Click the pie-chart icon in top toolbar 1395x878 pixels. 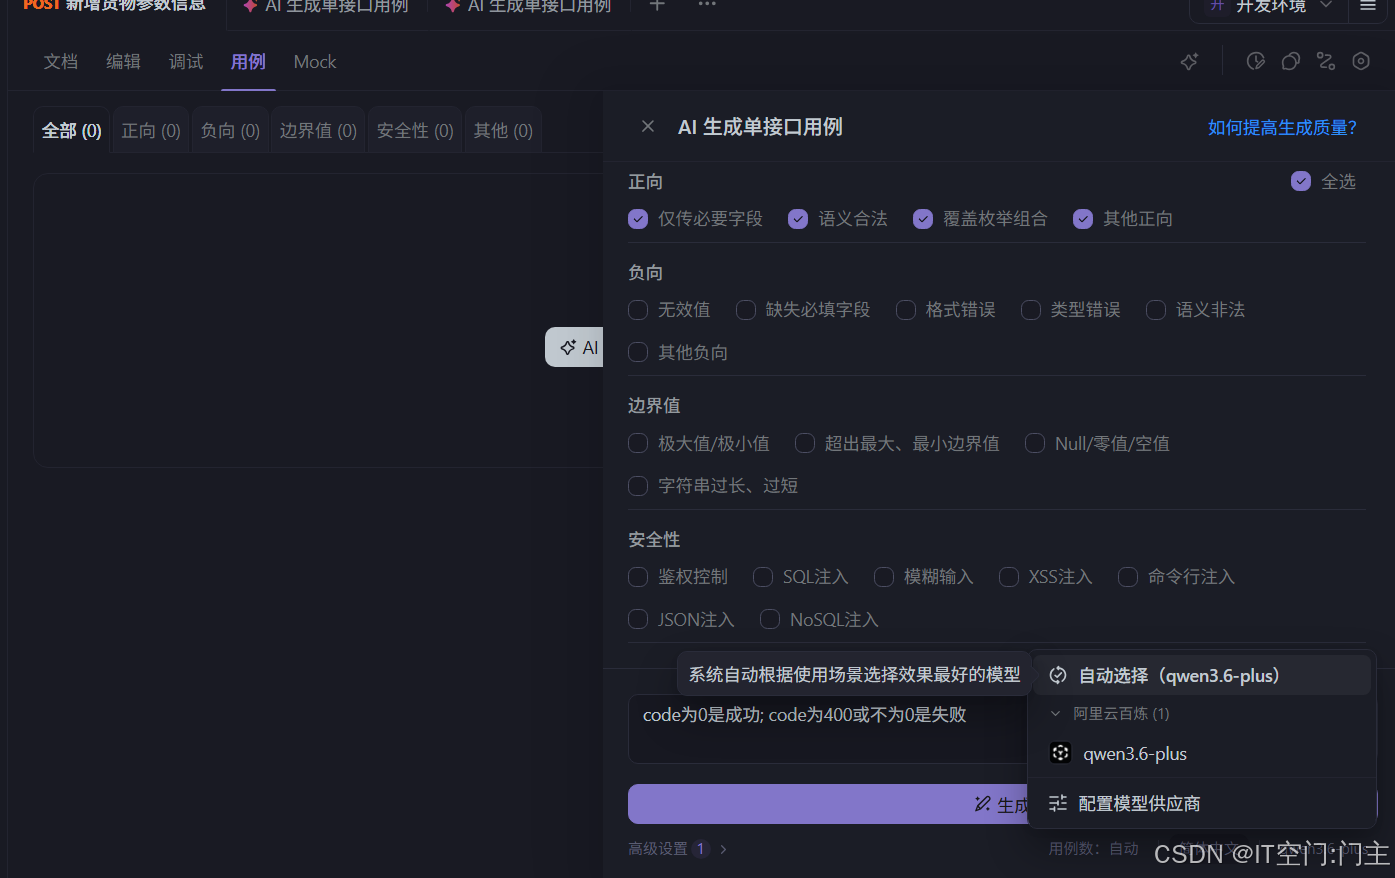click(1256, 62)
